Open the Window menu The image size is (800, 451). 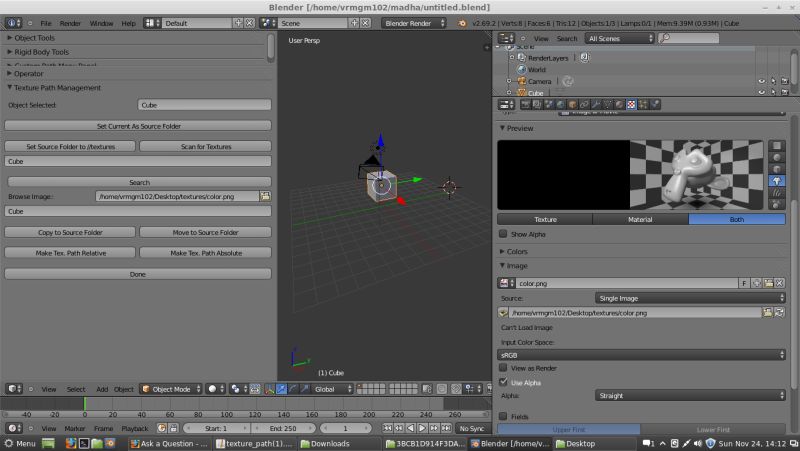pyautogui.click(x=101, y=23)
